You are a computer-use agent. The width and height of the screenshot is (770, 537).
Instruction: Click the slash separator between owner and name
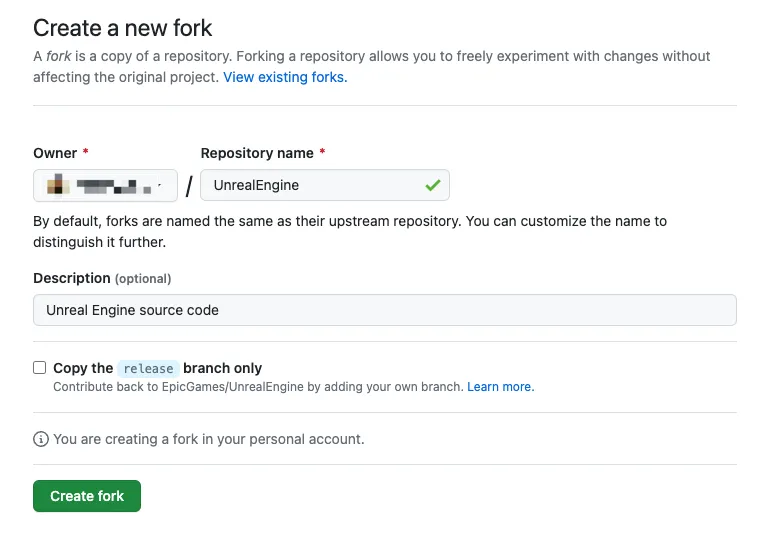(x=189, y=186)
